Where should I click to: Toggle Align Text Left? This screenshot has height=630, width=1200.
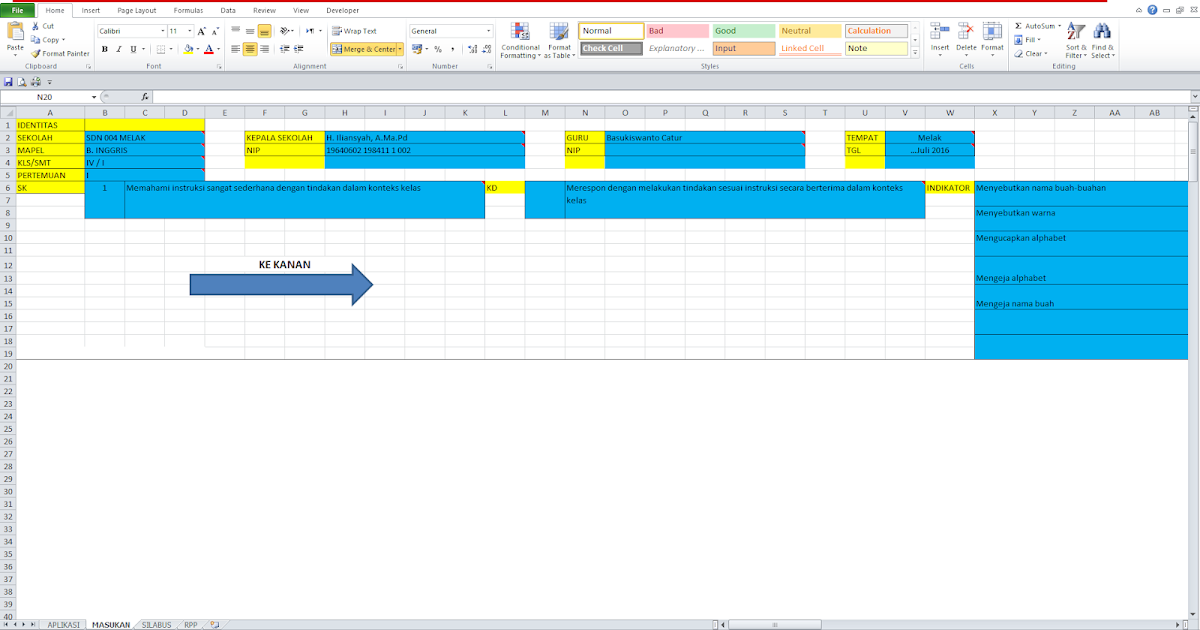[x=236, y=48]
